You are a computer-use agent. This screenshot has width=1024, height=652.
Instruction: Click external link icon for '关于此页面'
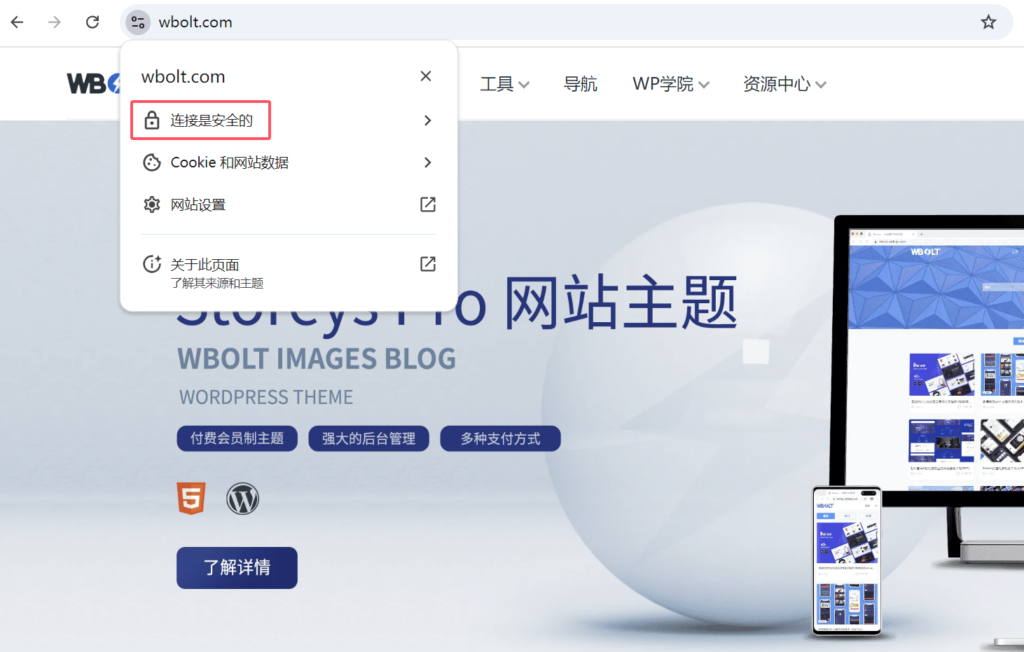point(428,264)
